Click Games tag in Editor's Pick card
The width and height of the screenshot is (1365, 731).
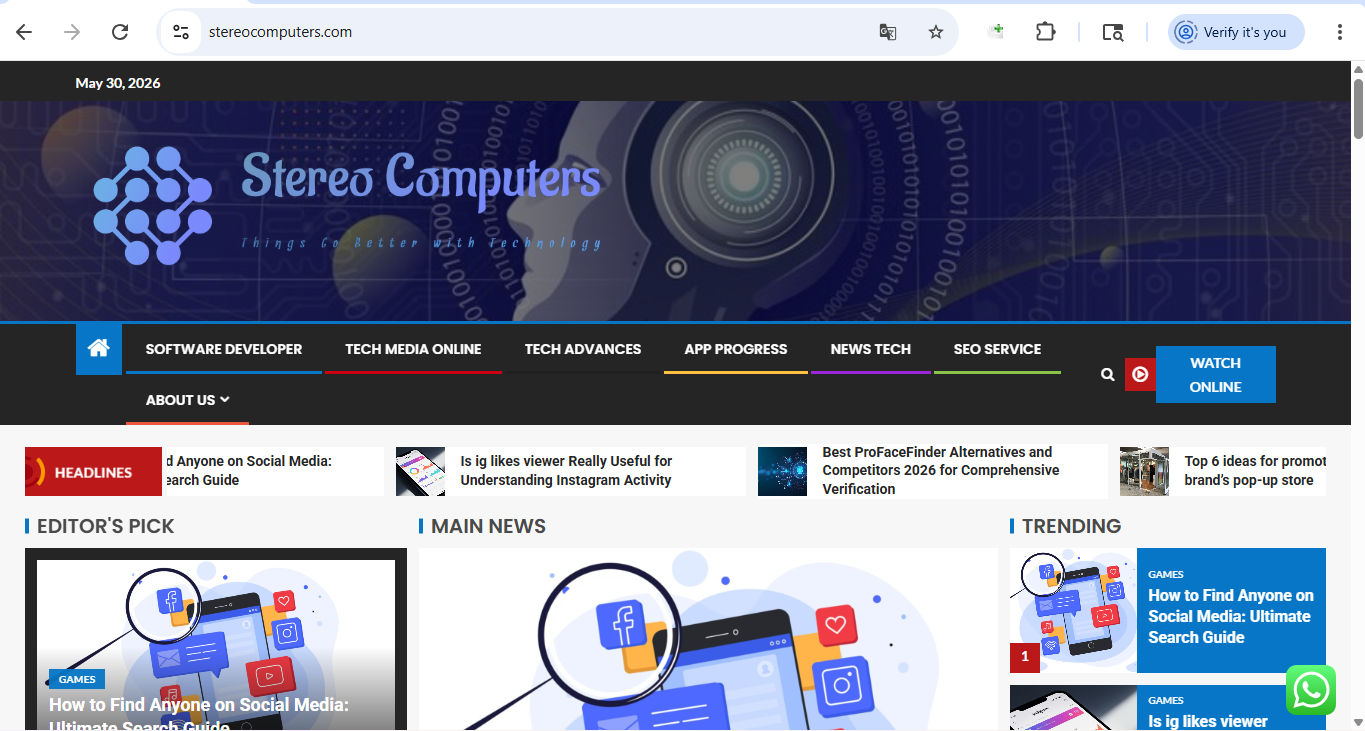(x=77, y=679)
